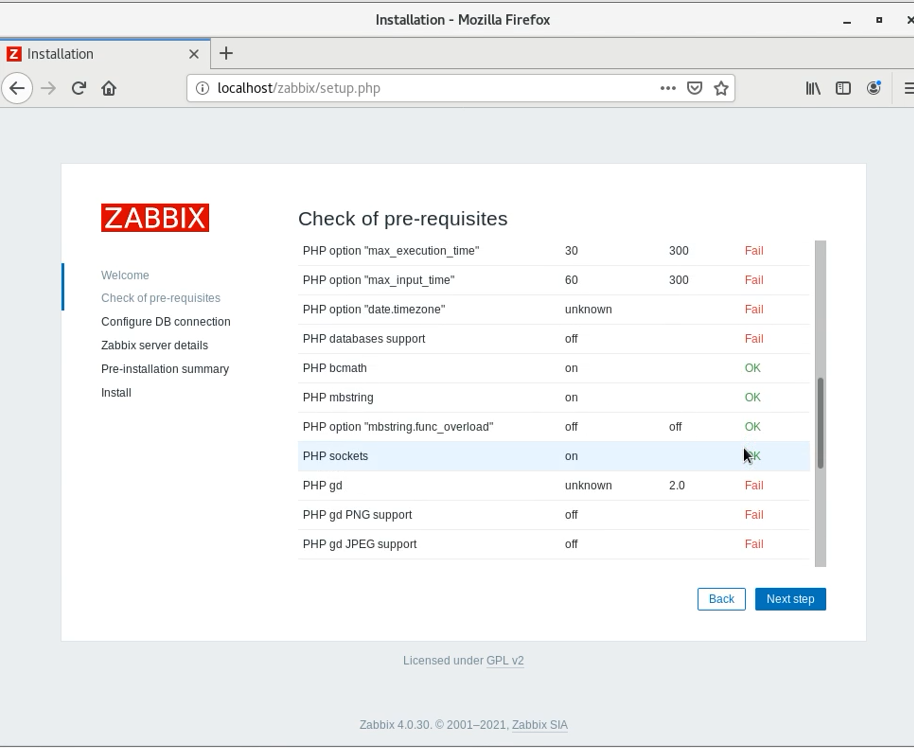Click the pre-requisites list scrollbar thumb
Viewport: 914px width, 748px height.
coord(820,423)
